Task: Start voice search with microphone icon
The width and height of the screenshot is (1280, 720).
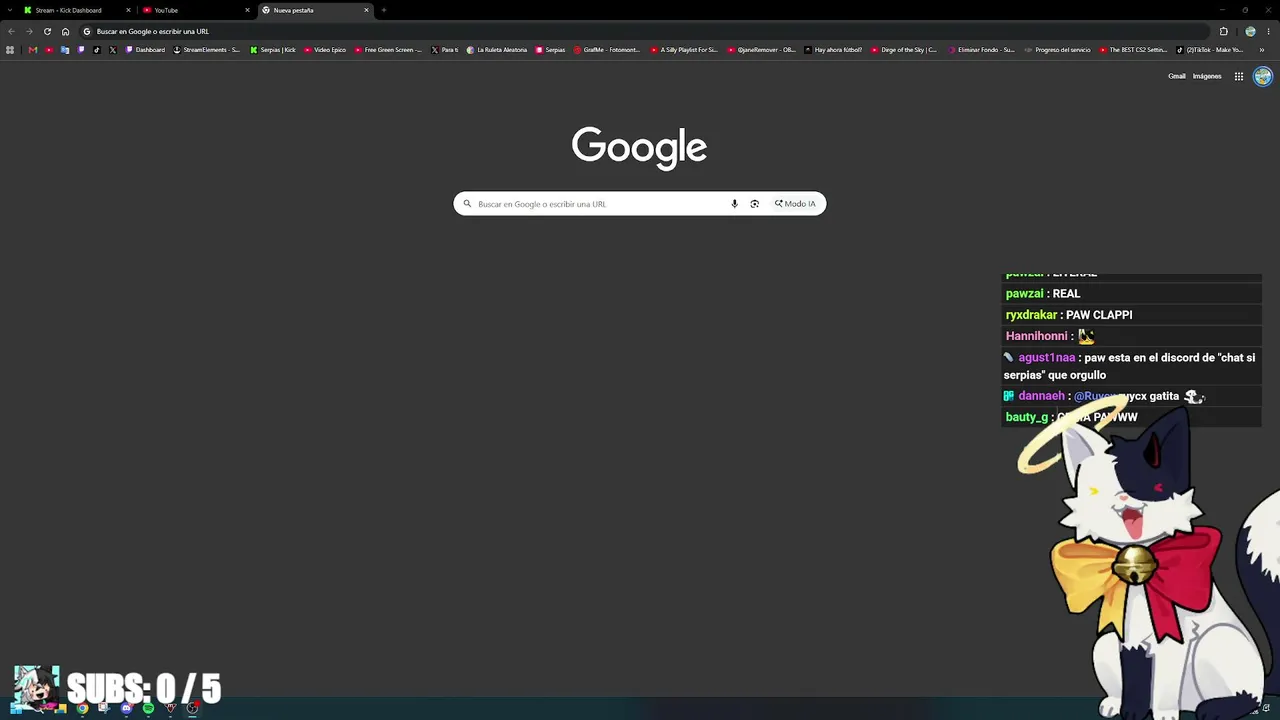Action: tap(734, 204)
